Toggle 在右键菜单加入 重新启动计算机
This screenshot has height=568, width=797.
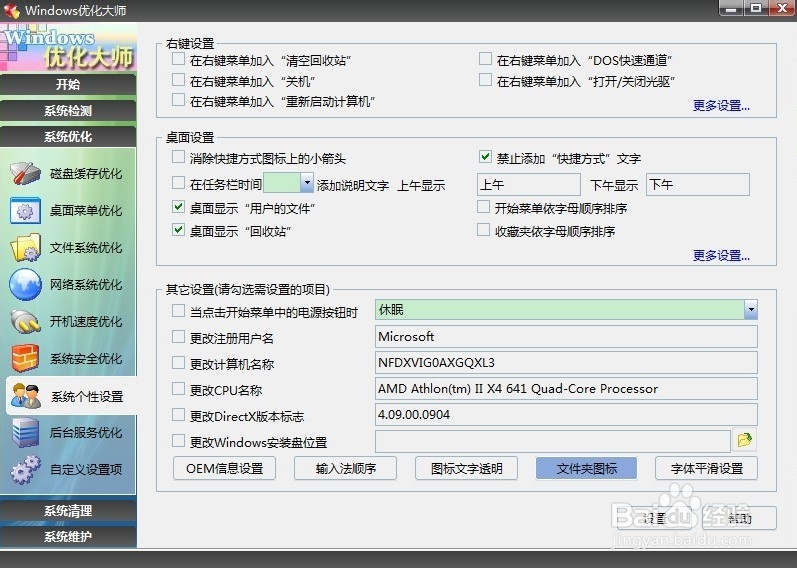tap(178, 100)
